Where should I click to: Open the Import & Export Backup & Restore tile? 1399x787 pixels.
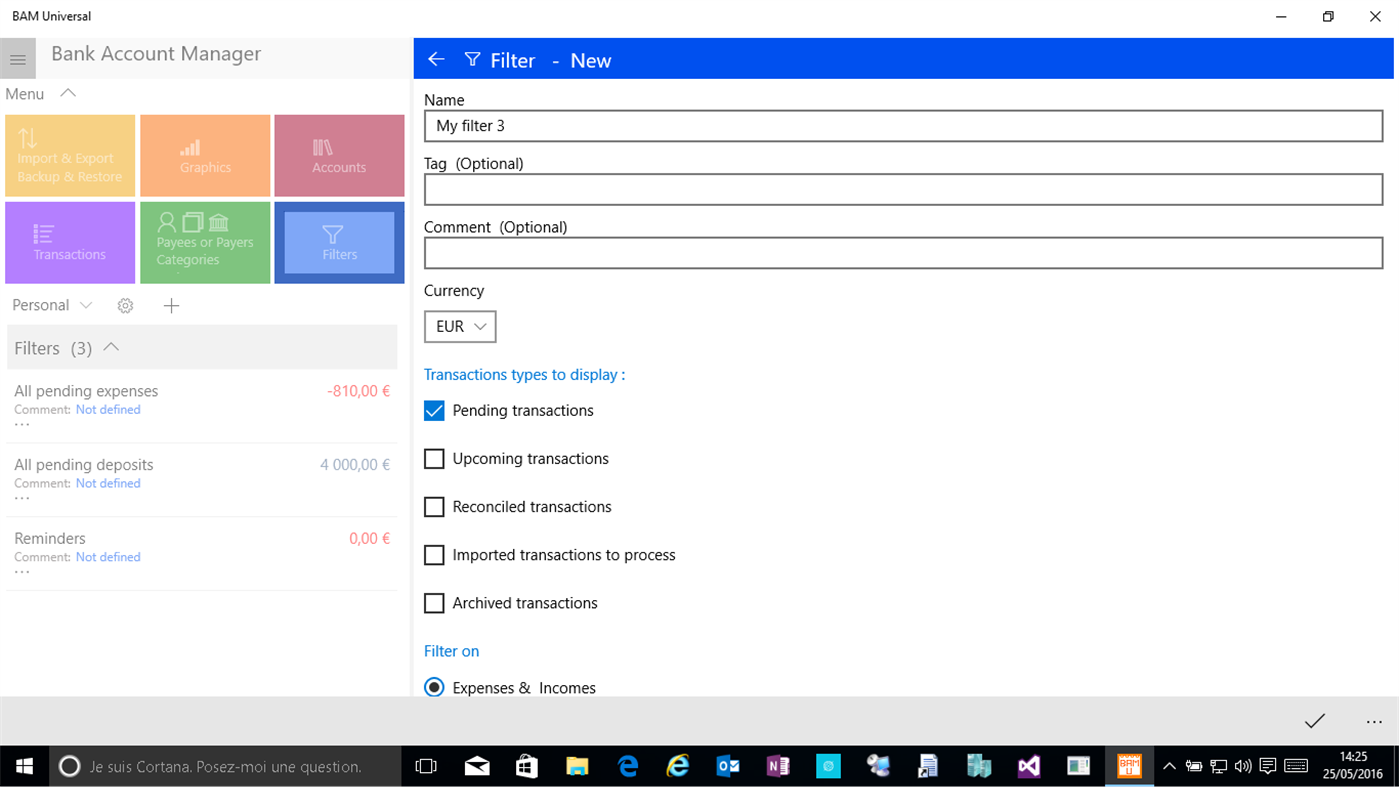69,155
